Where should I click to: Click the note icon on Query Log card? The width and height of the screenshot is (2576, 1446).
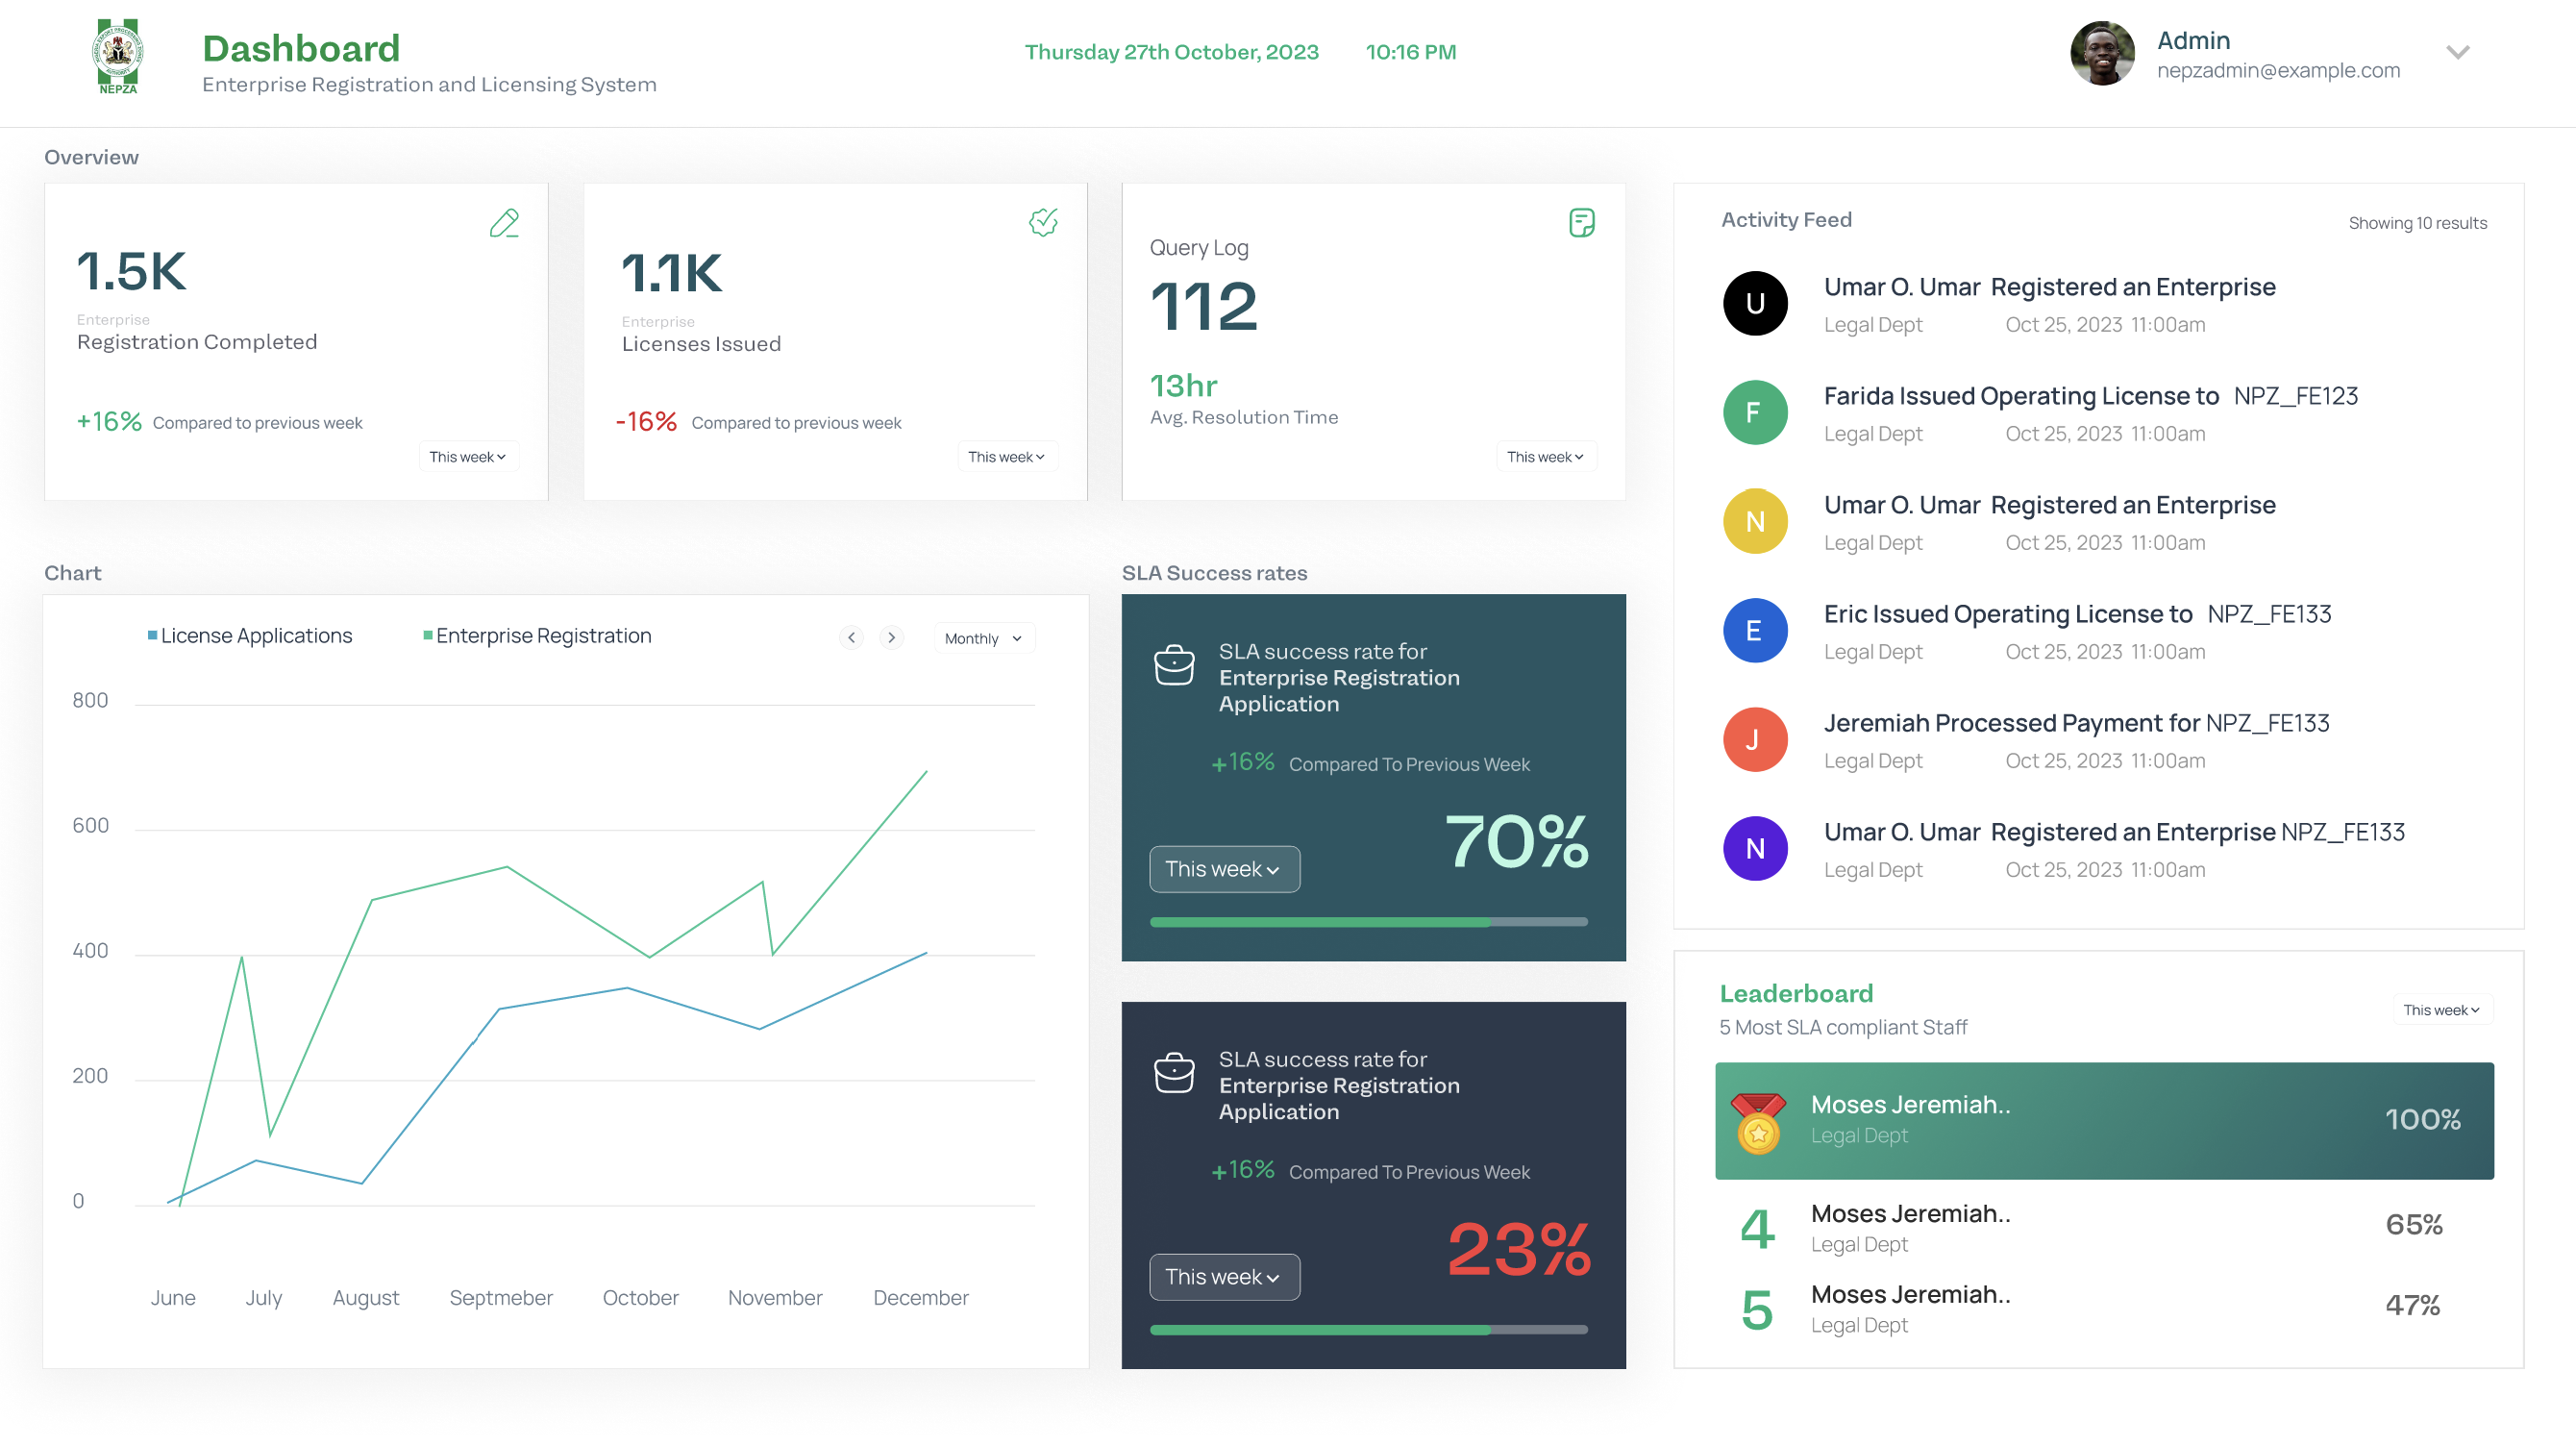point(1581,222)
